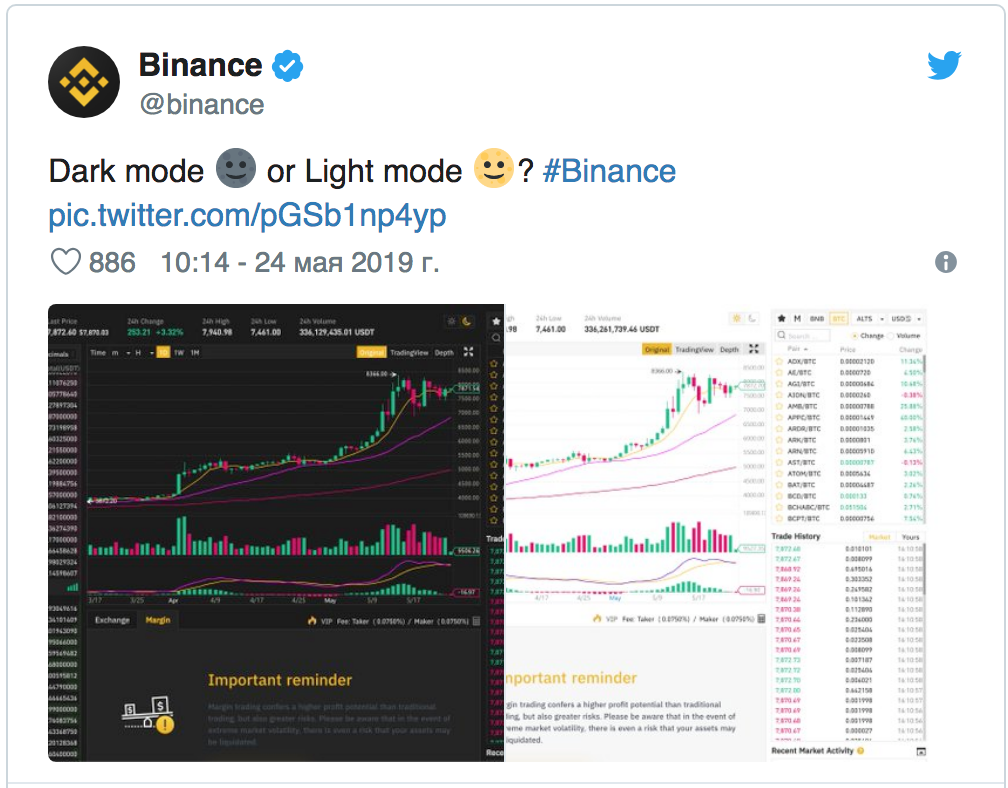Like the tweet with the heart icon

[66, 262]
